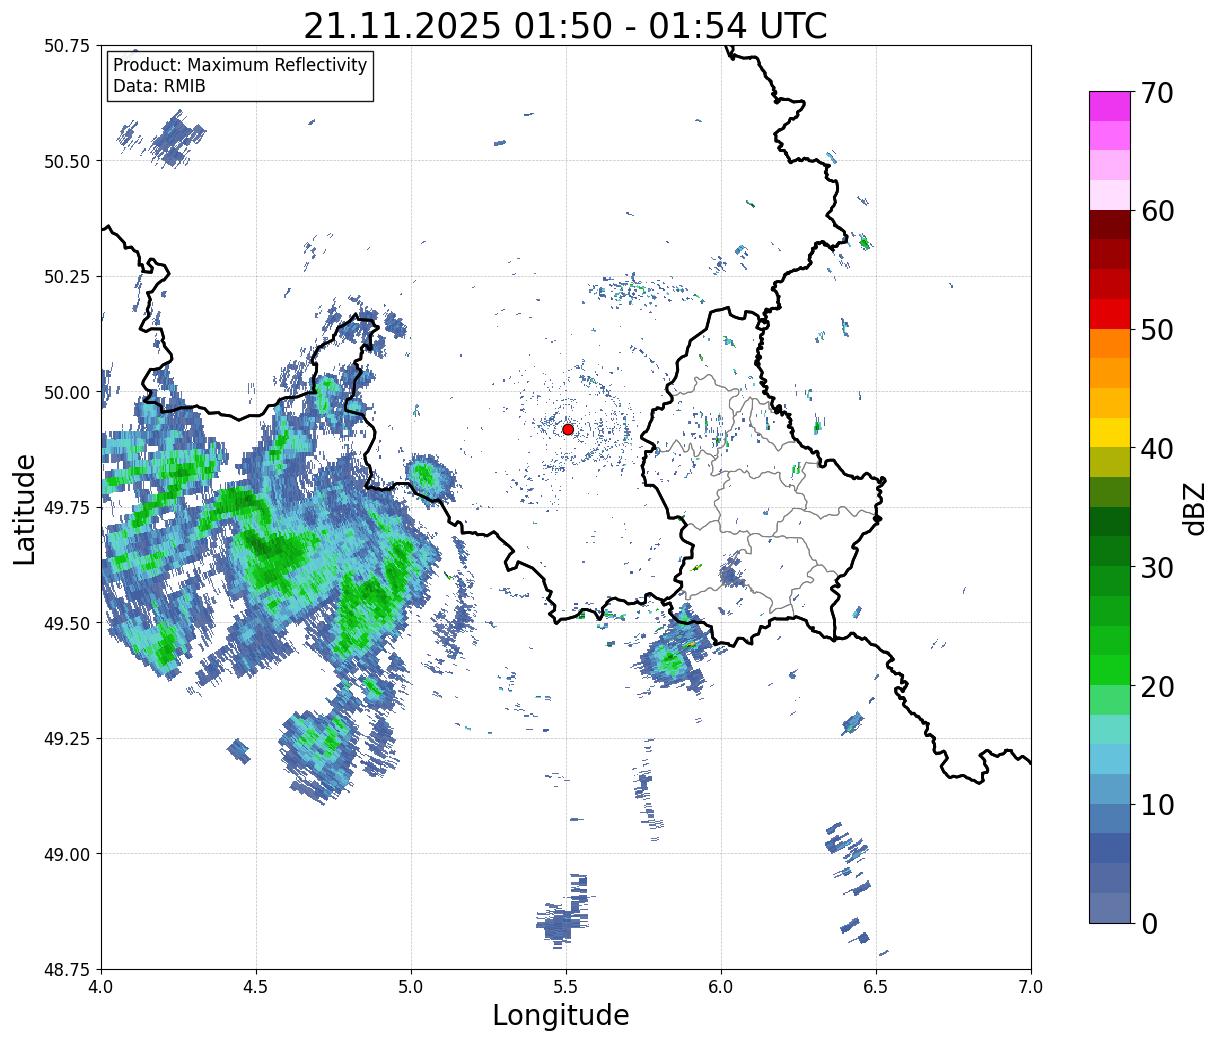Click the latitude tick label '50.75'

[x=68, y=46]
